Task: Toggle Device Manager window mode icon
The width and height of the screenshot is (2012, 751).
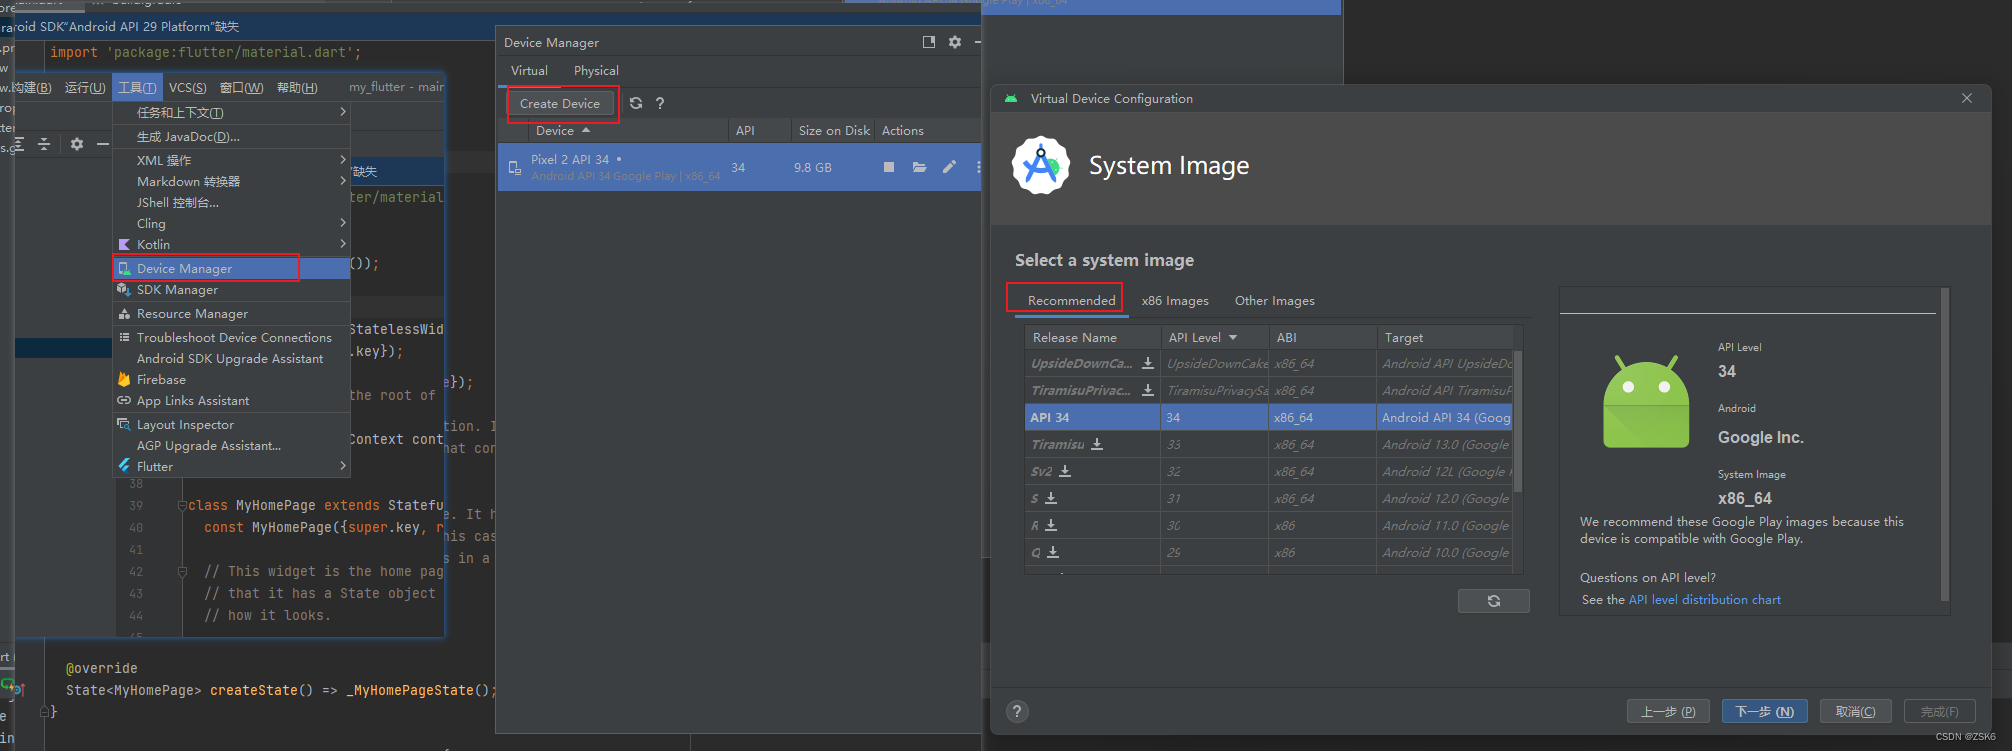Action: tap(928, 42)
